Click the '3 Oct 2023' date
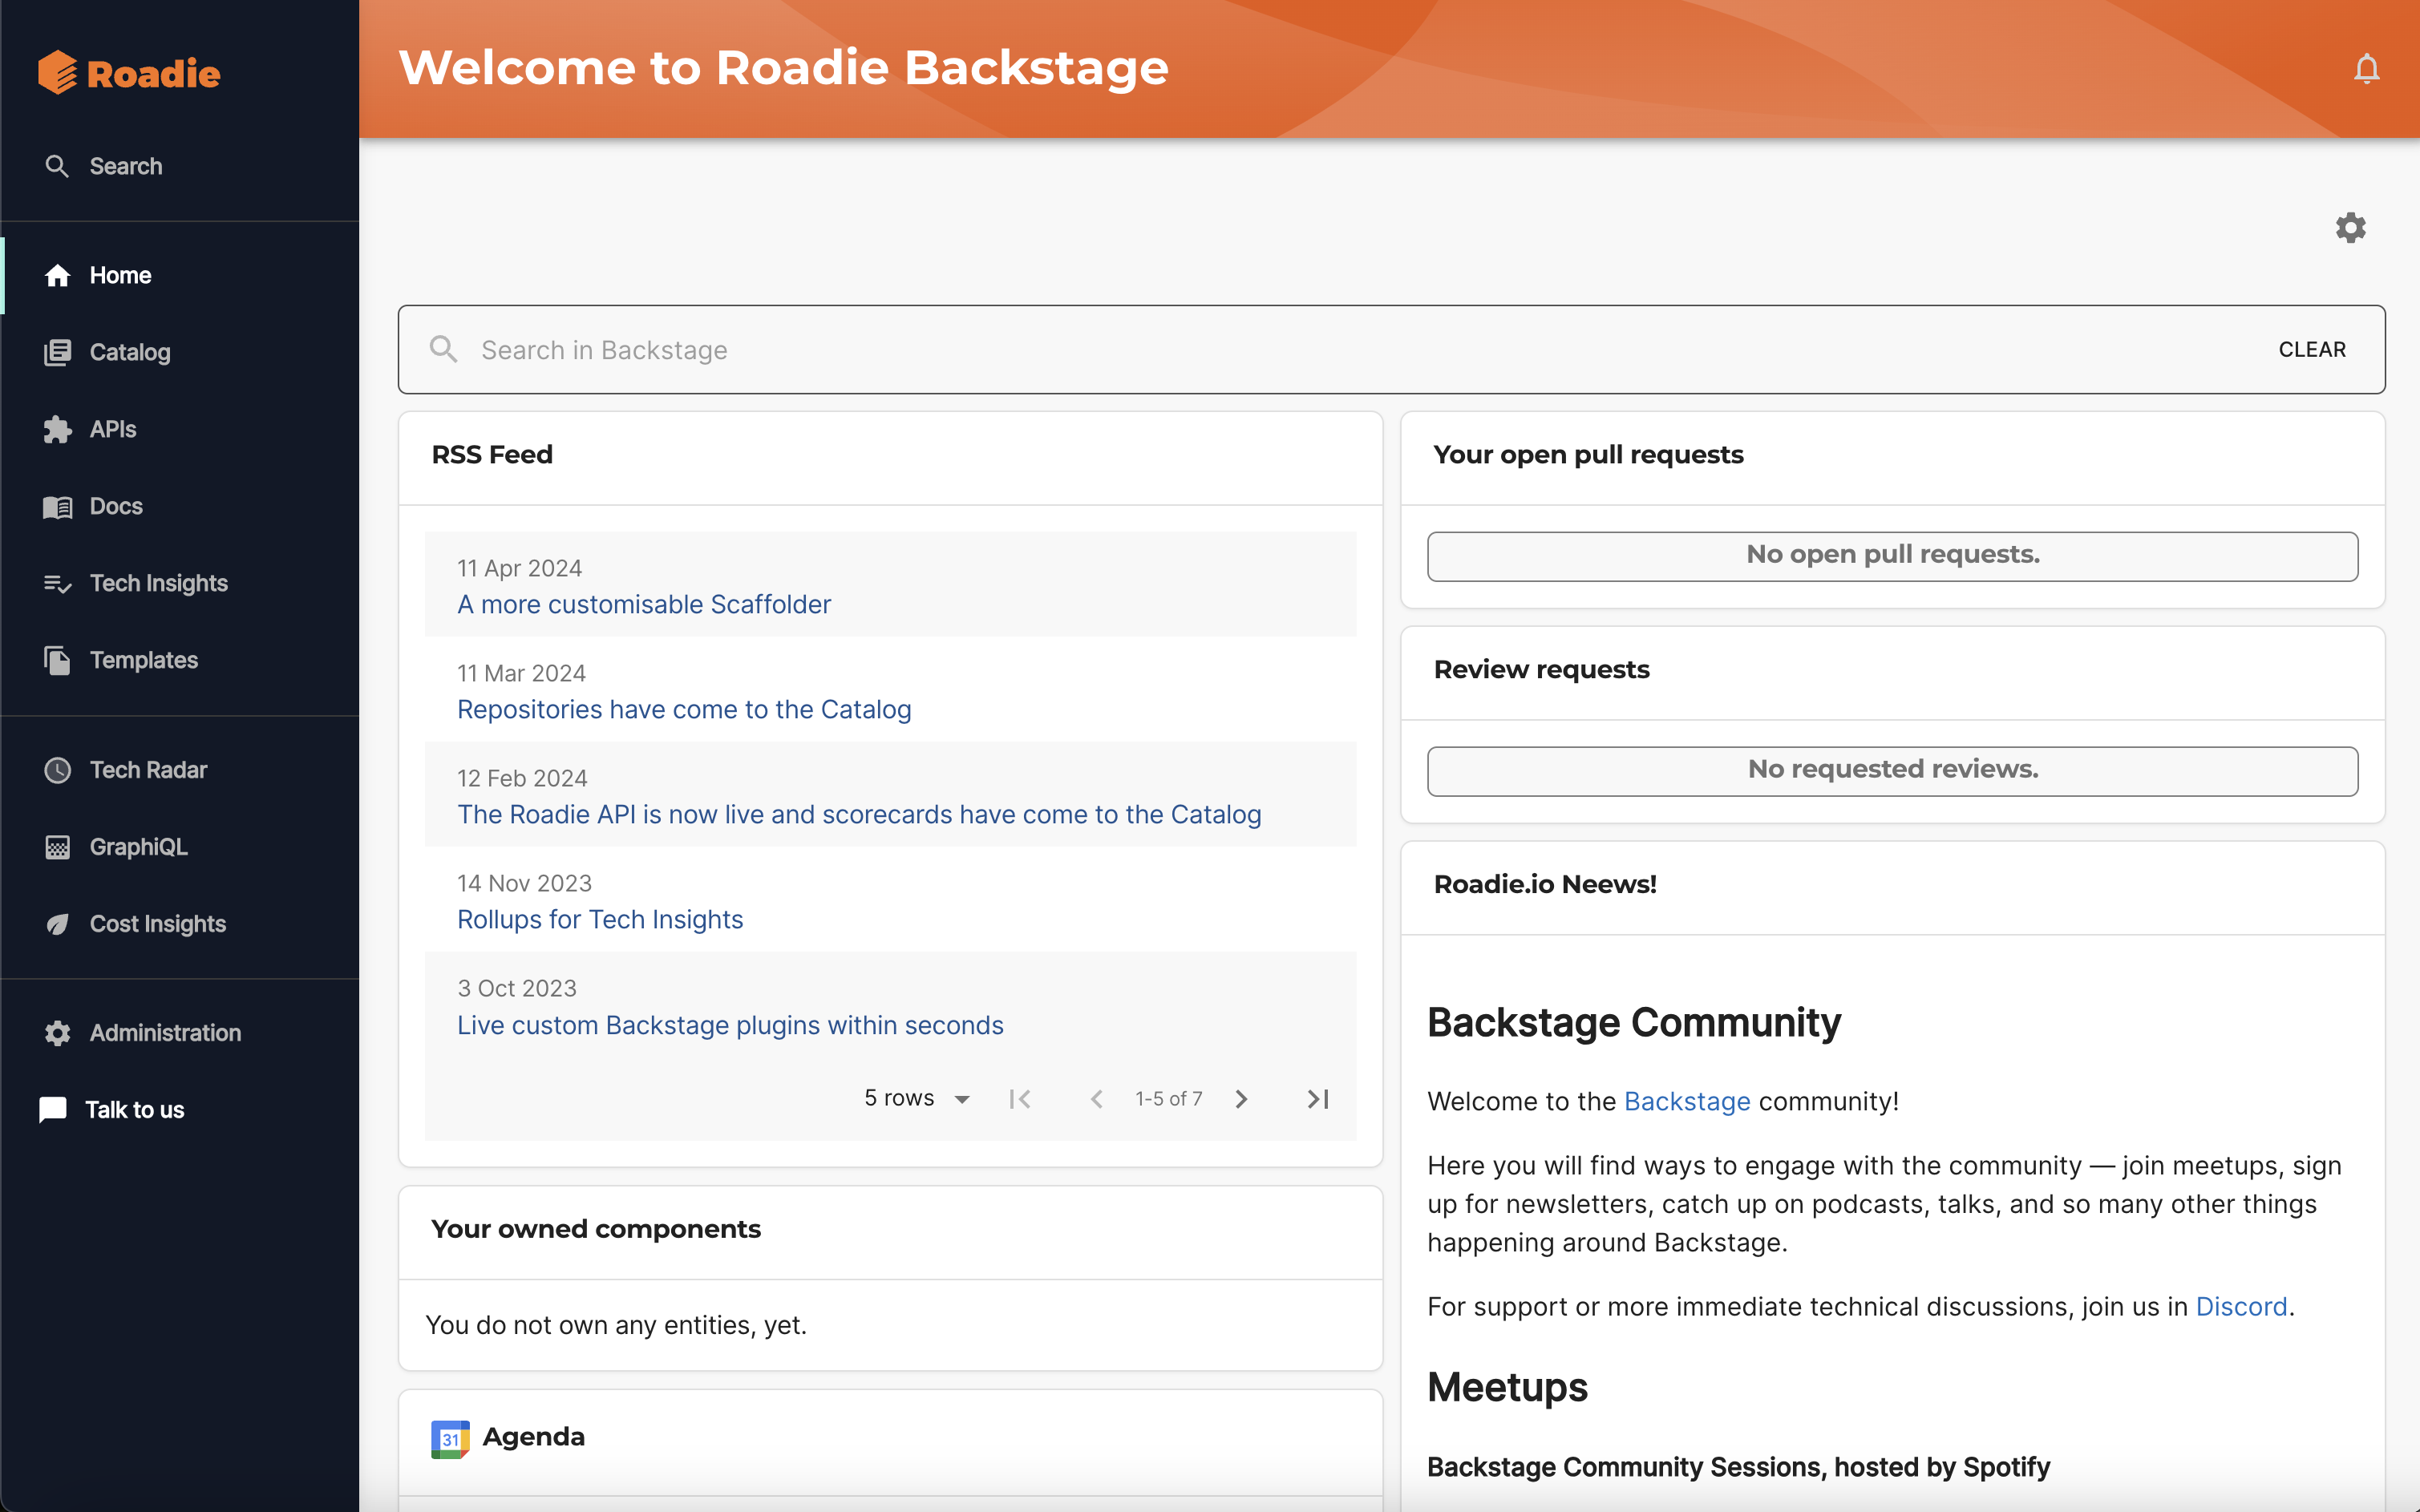2420x1512 pixels. (517, 988)
